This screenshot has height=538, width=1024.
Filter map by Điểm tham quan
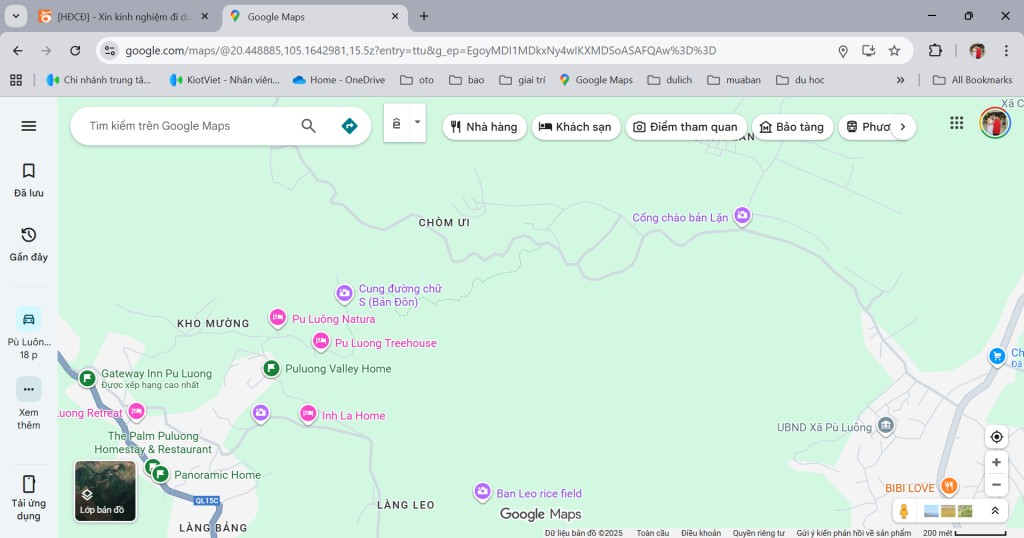coord(686,127)
